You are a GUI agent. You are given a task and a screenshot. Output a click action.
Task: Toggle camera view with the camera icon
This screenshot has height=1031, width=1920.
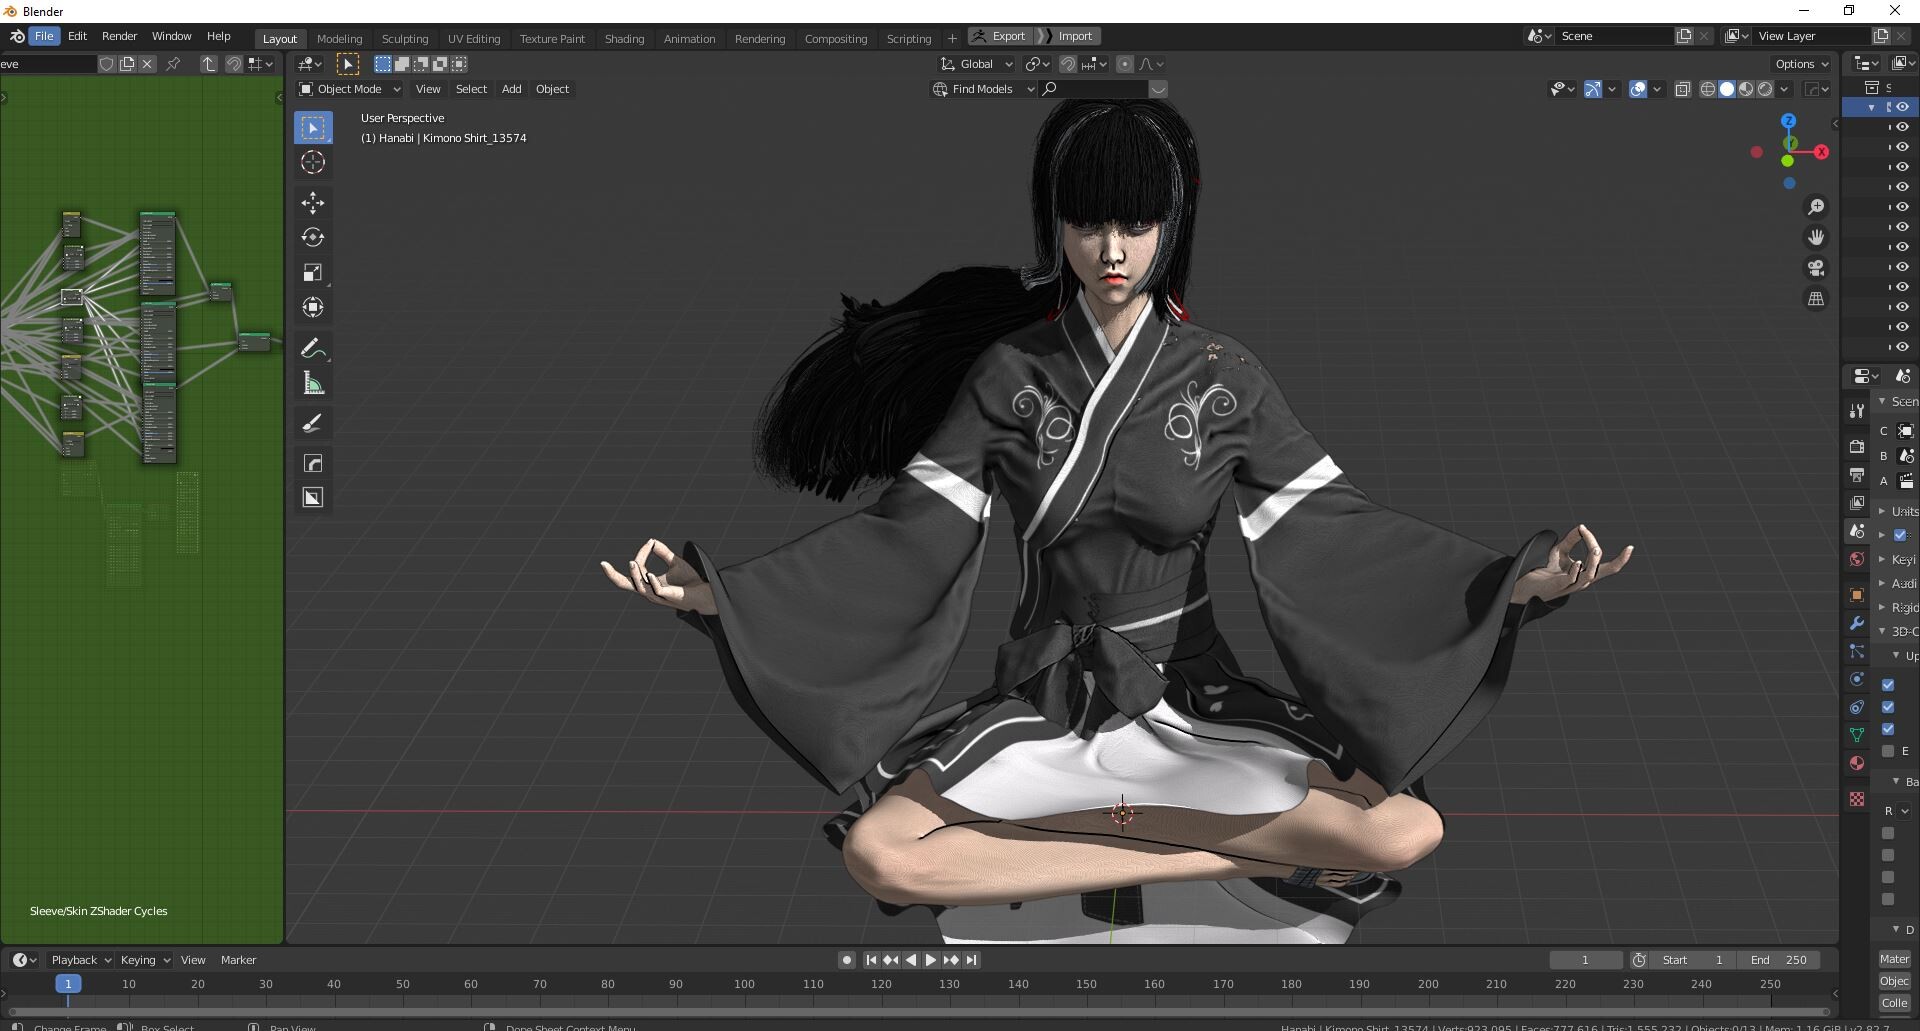tap(1816, 268)
